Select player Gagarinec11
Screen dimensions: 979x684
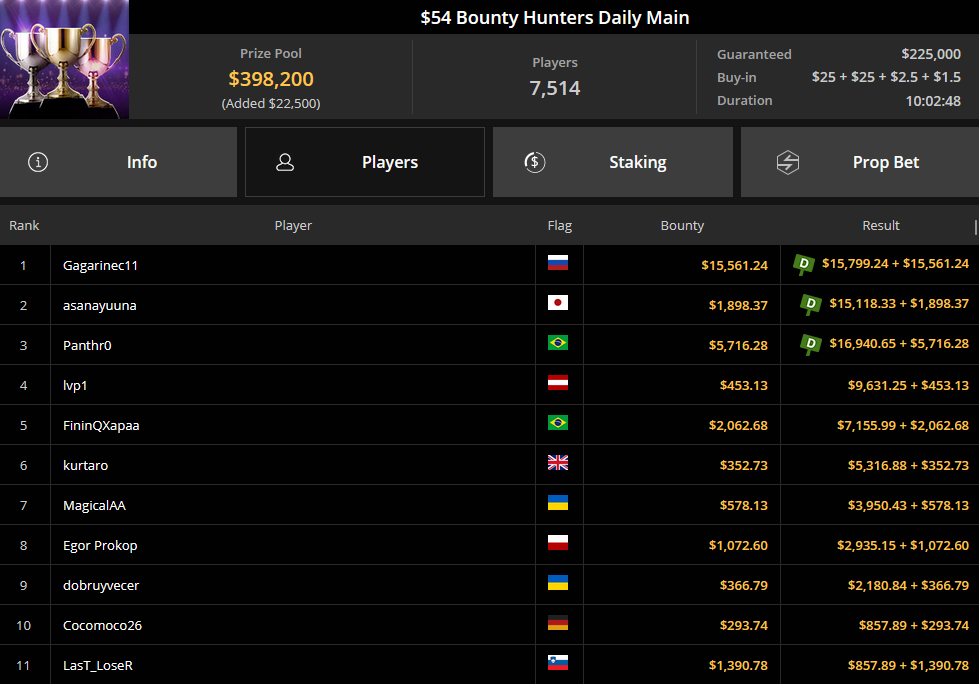click(x=101, y=265)
